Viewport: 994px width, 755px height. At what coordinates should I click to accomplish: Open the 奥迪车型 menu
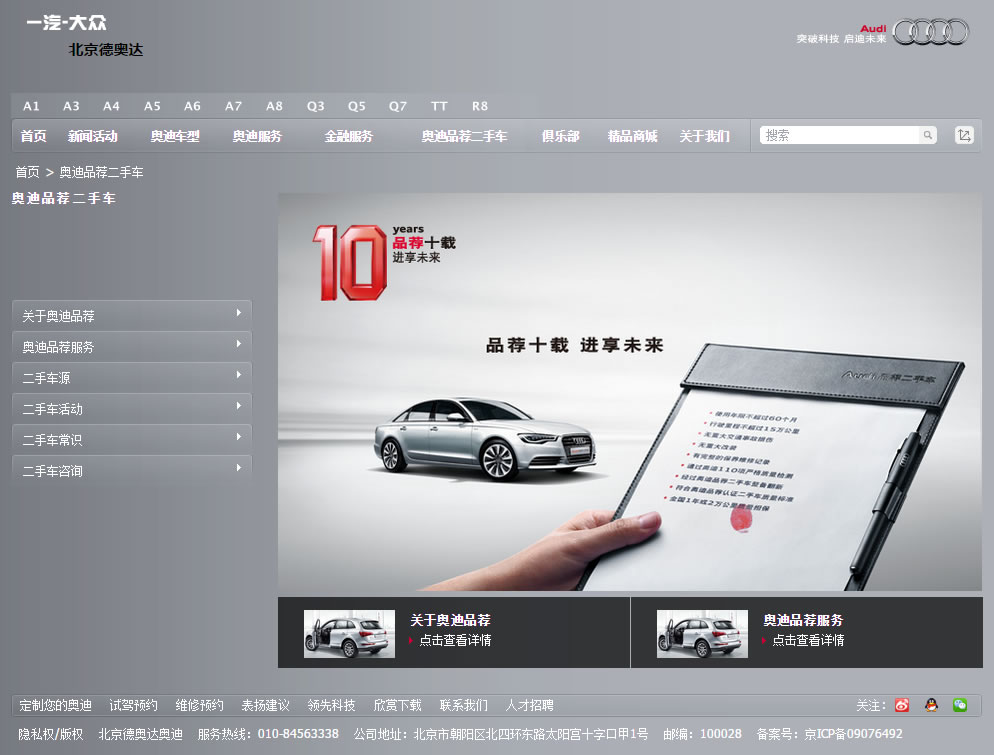pyautogui.click(x=175, y=136)
